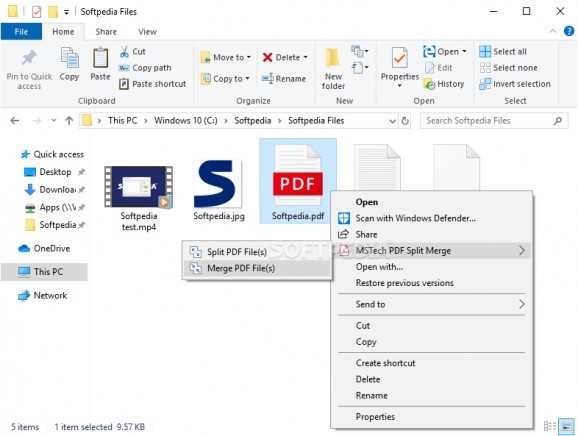Choose Split PDF File(s) in submenu
The height and width of the screenshot is (436, 578).
[257, 252]
